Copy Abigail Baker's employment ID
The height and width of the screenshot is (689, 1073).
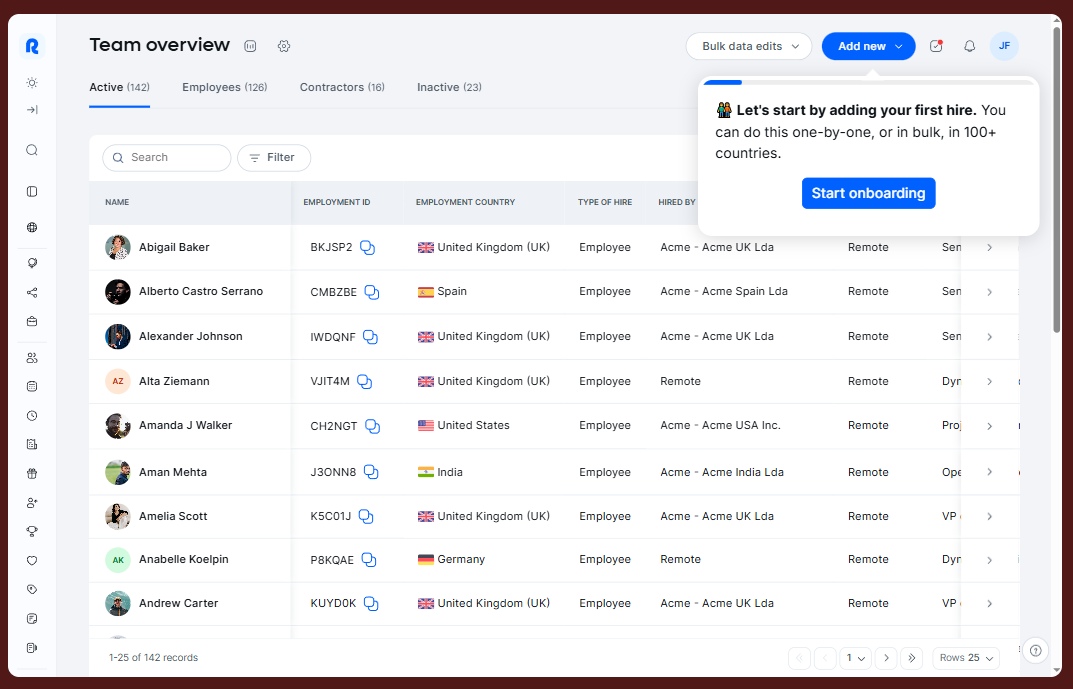click(x=367, y=248)
